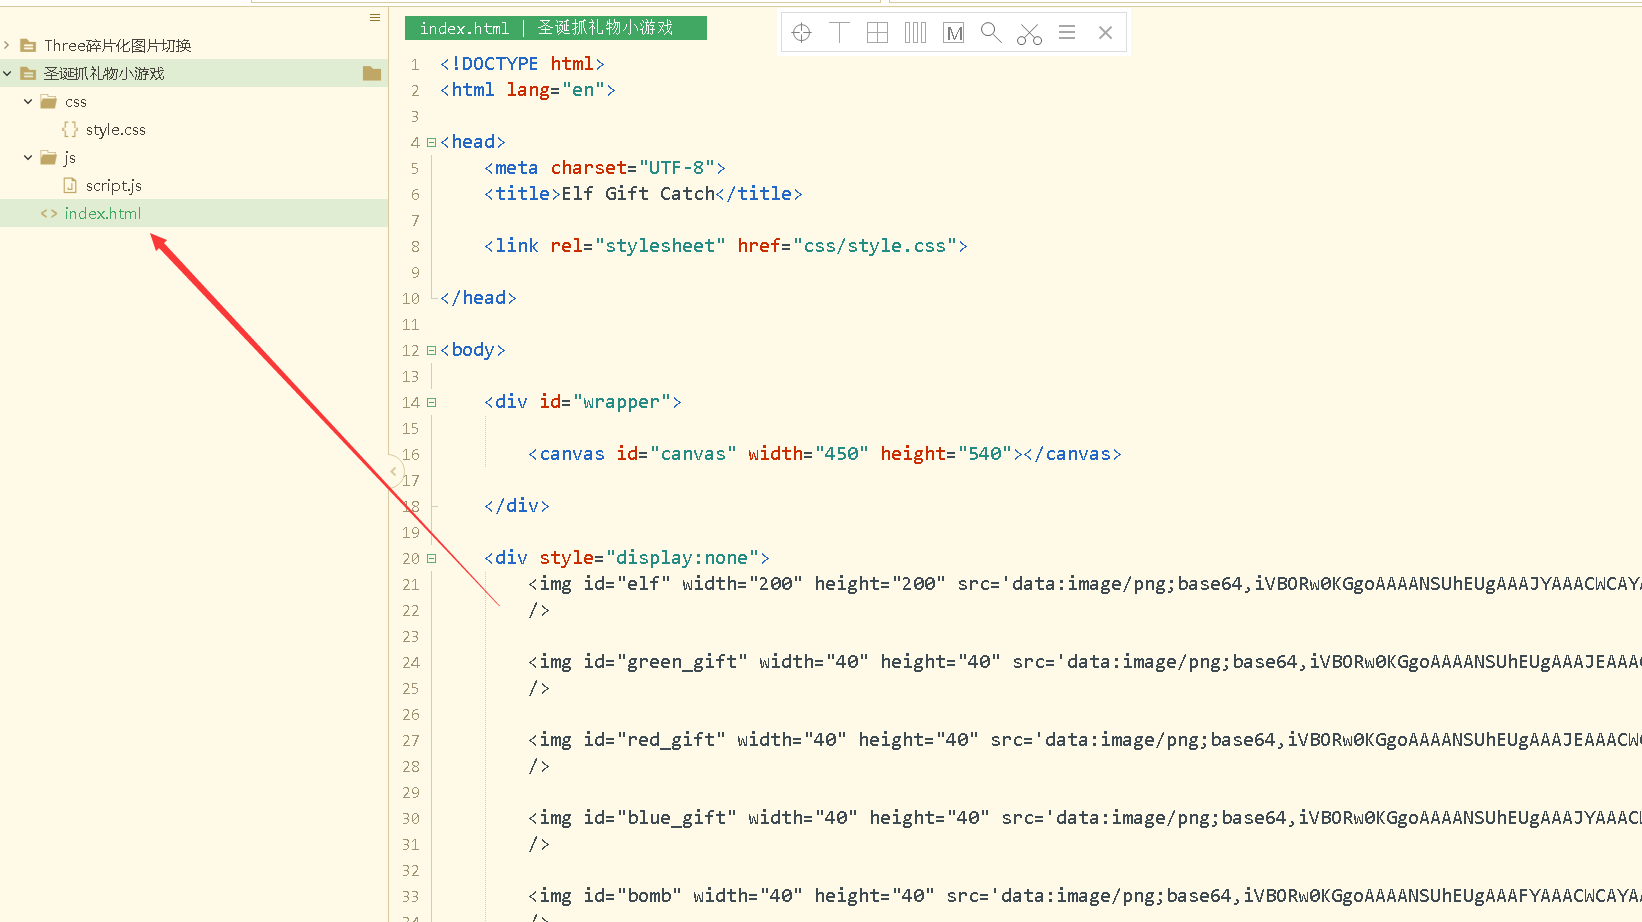The height and width of the screenshot is (922, 1642).
Task: Click the img id "red_gift" value
Action: (x=671, y=739)
